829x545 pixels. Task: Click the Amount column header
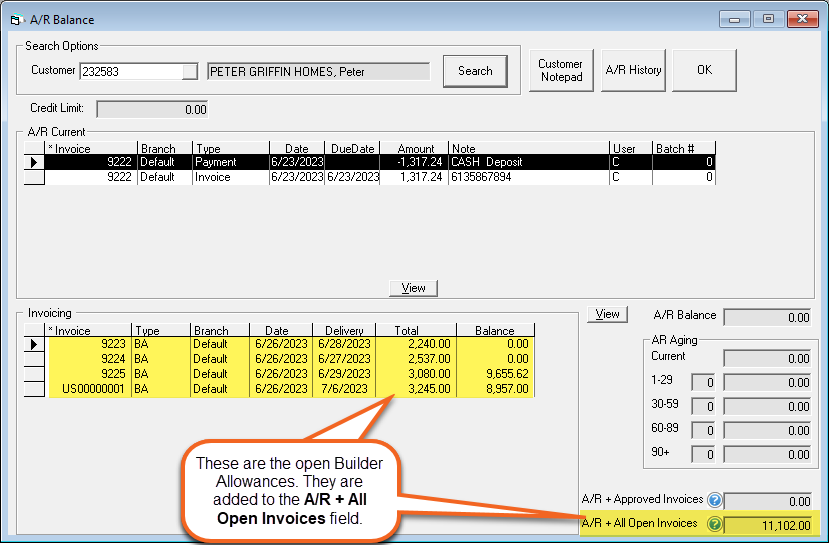click(x=414, y=148)
